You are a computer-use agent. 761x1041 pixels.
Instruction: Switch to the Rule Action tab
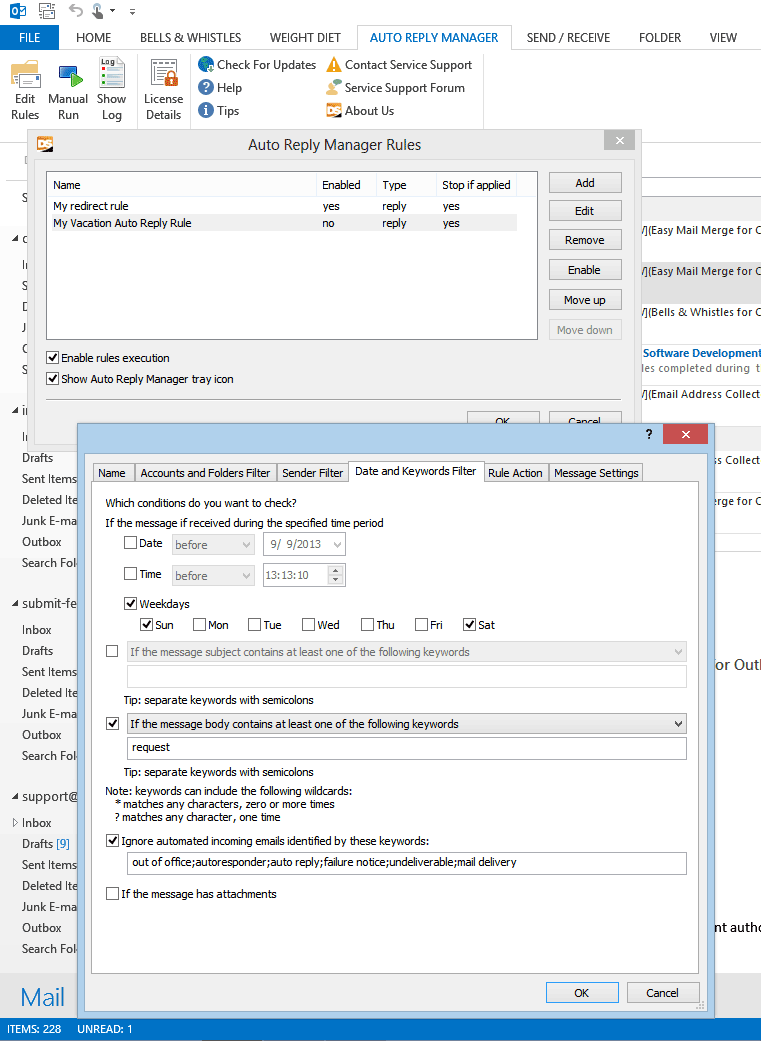[515, 473]
